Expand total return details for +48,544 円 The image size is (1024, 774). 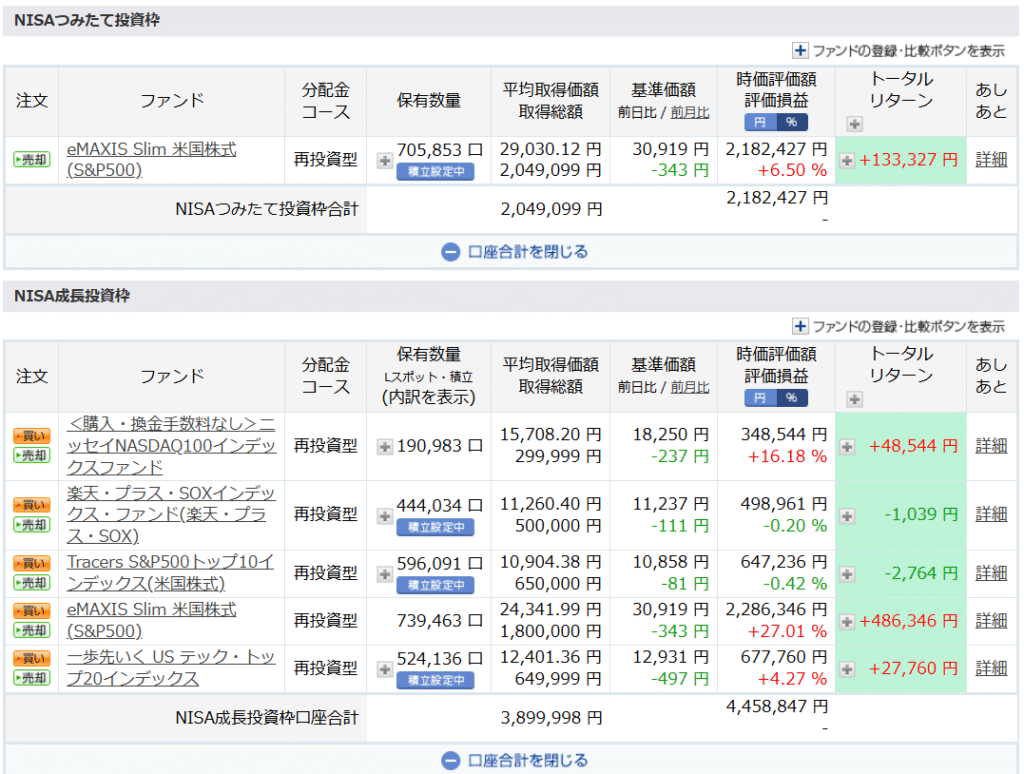point(847,447)
